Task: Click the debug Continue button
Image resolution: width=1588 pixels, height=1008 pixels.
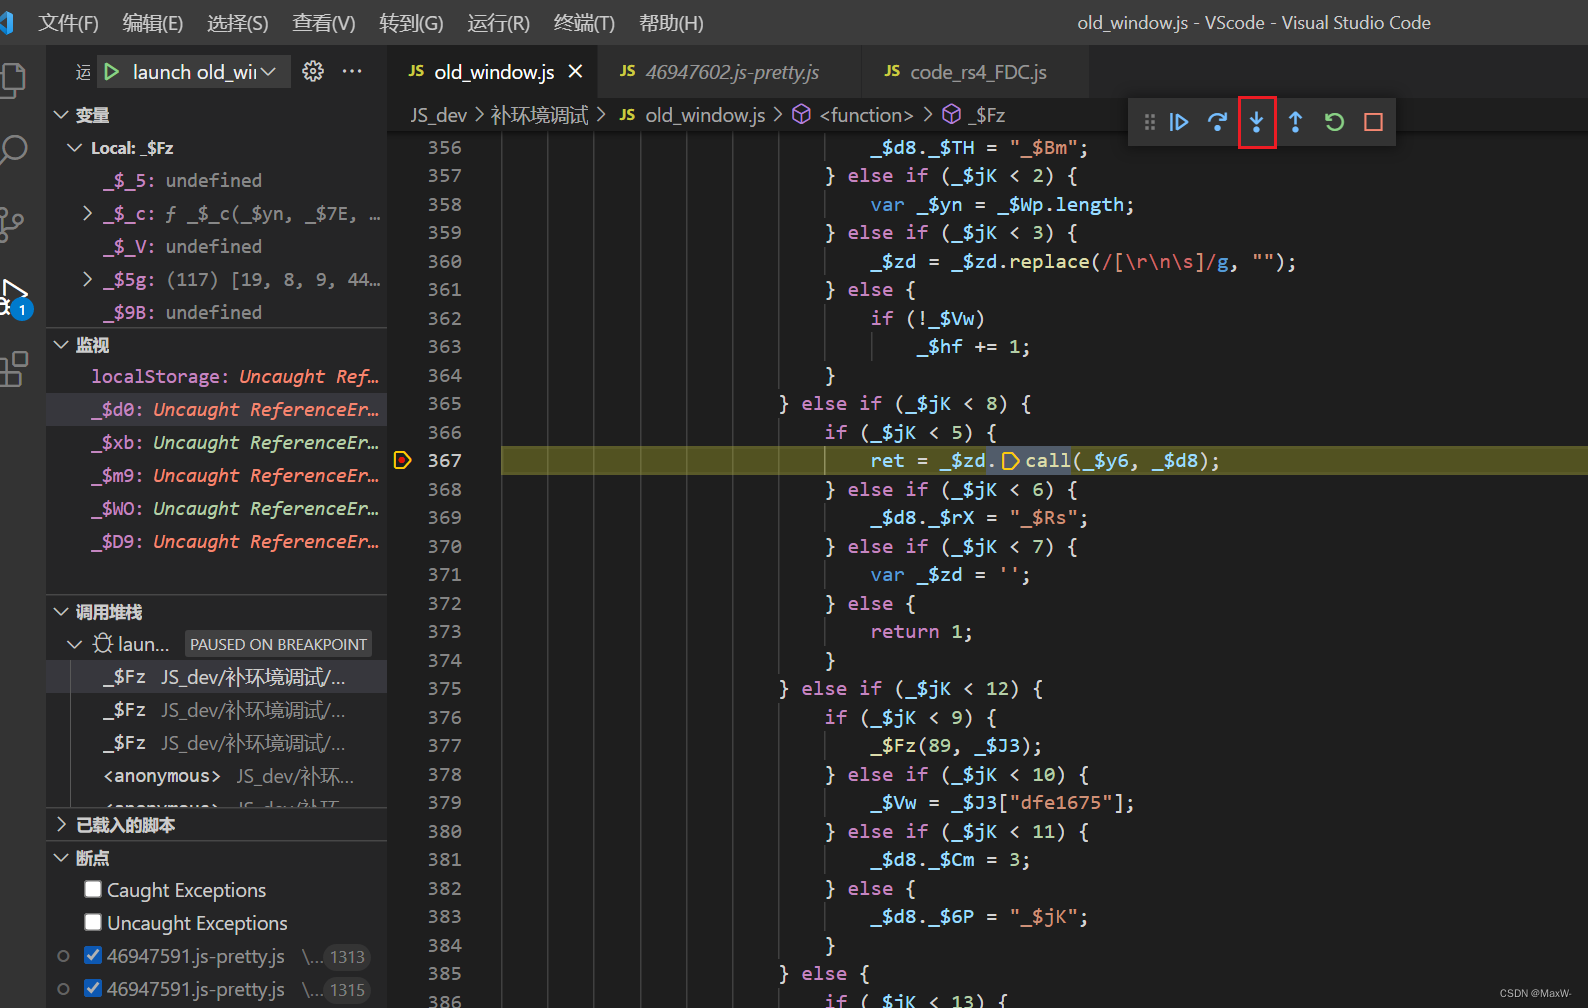Action: click(1179, 122)
